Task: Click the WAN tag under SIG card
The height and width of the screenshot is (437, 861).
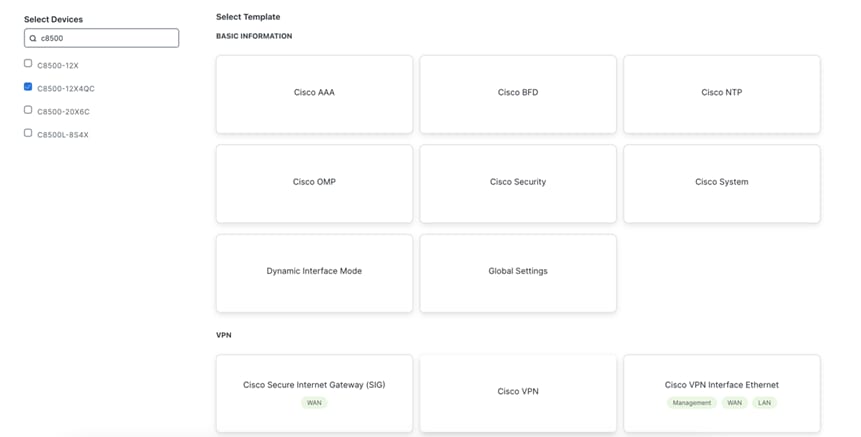Action: 314,403
